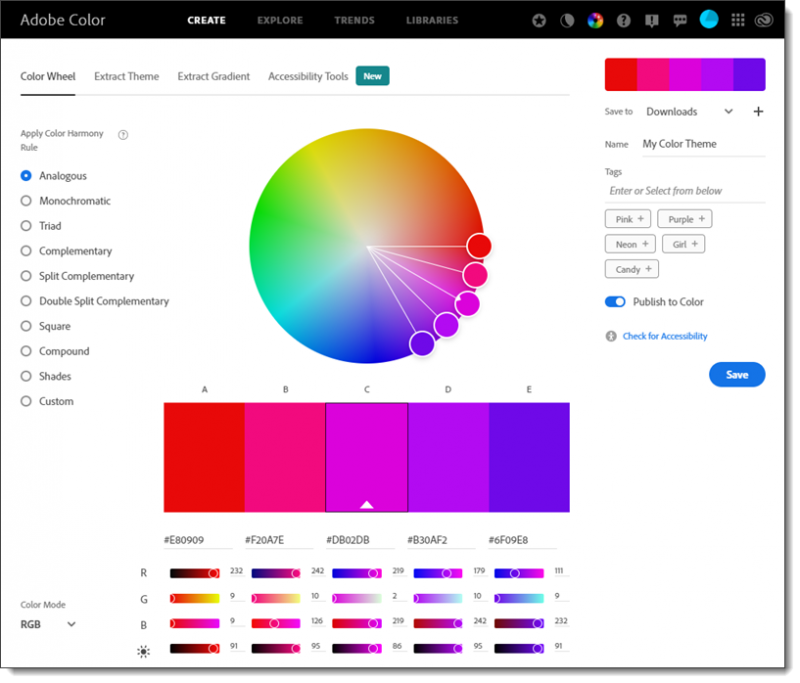Open the Accessibility Tools tab
The width and height of the screenshot is (800, 683).
pos(307,76)
